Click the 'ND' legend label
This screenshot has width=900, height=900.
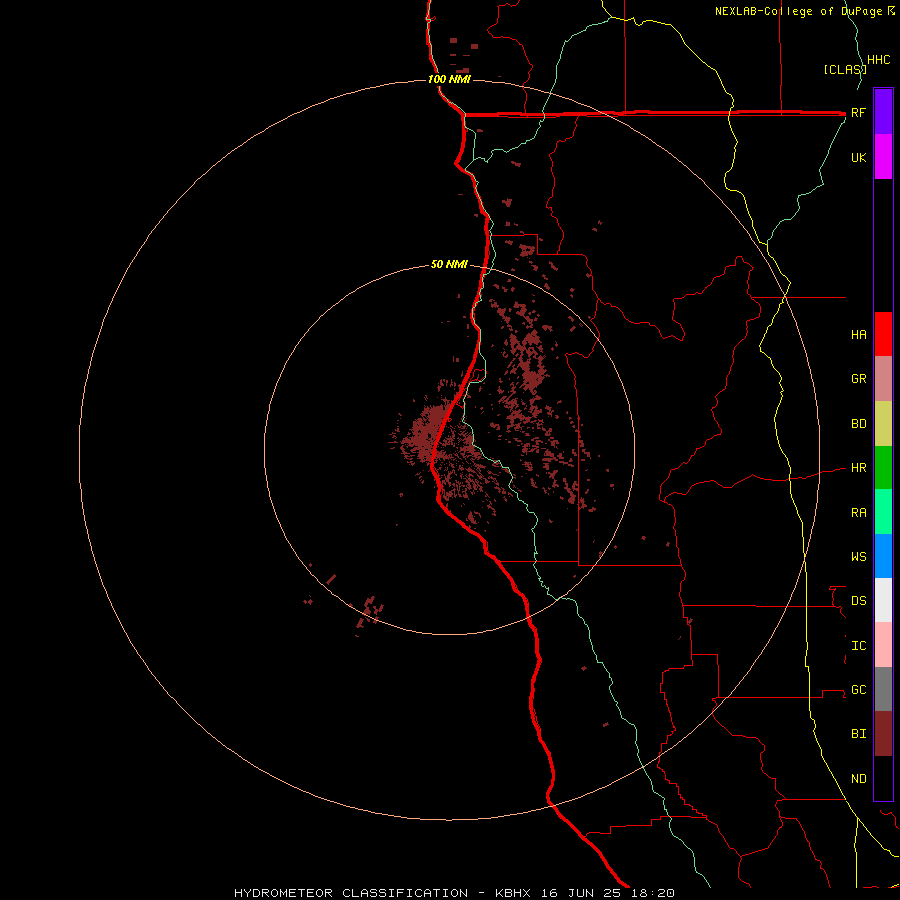point(859,779)
